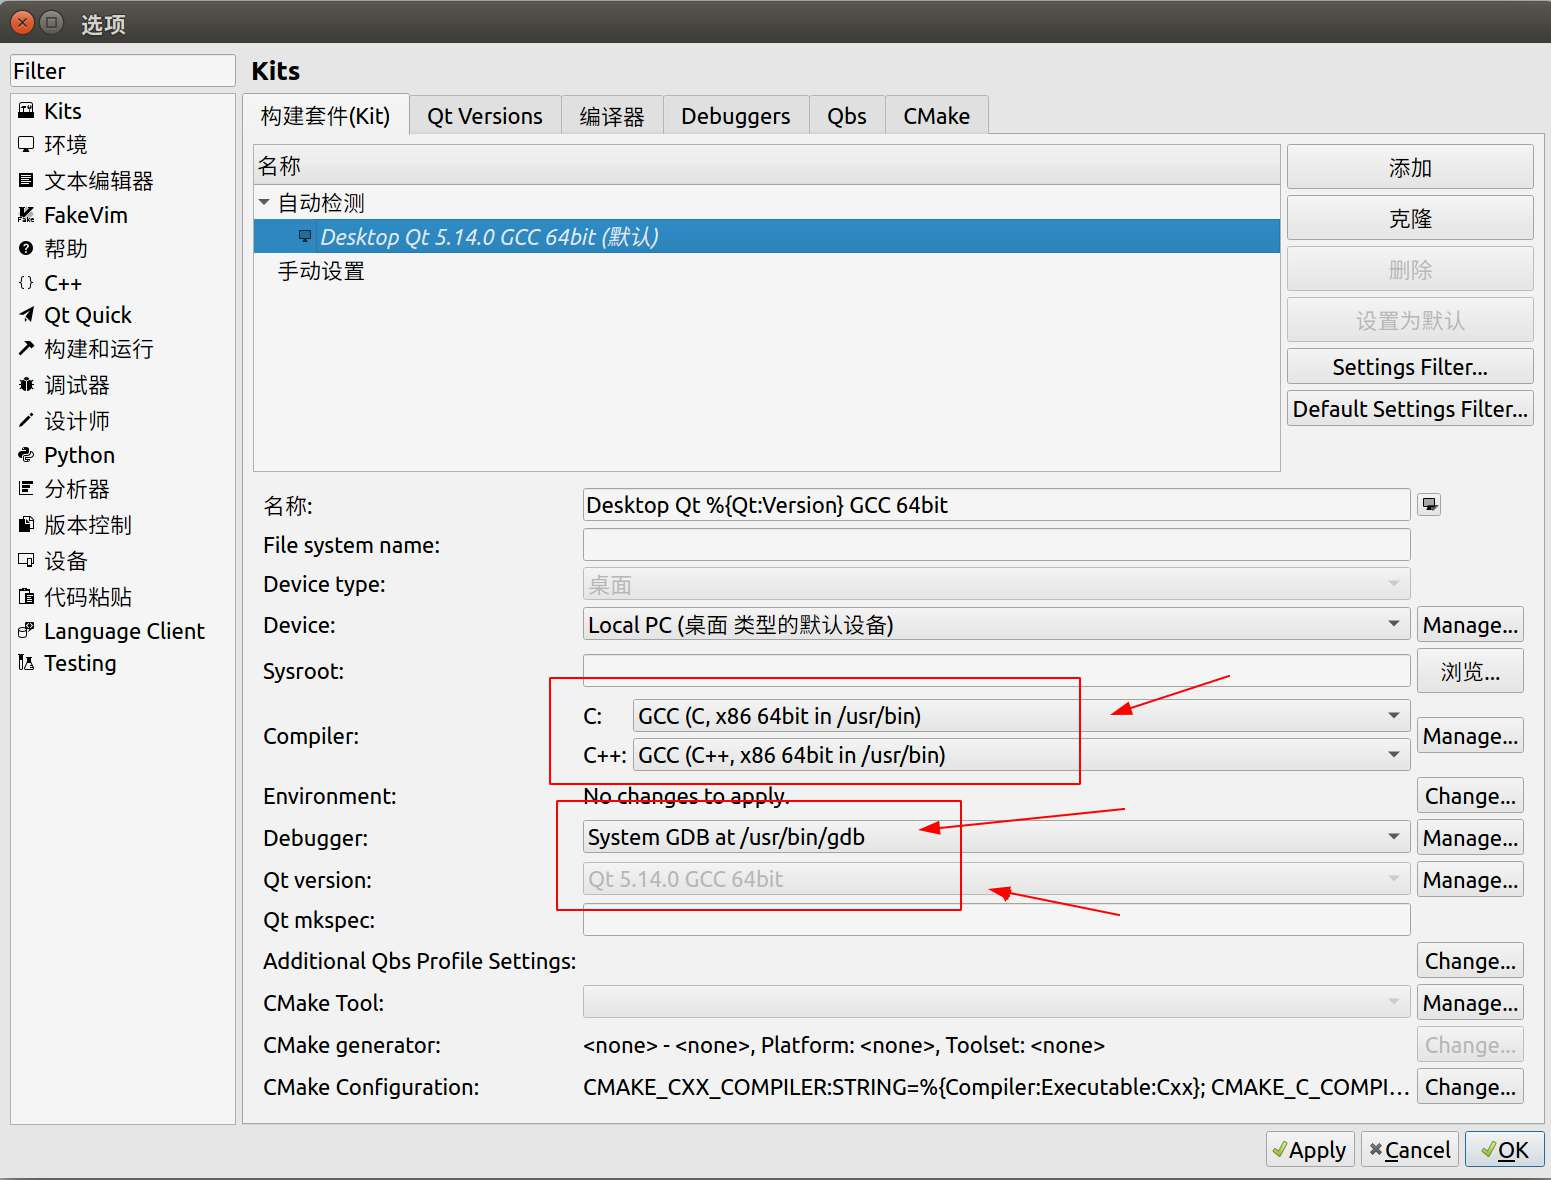Switch to the Qt Versions tab

pyautogui.click(x=485, y=116)
